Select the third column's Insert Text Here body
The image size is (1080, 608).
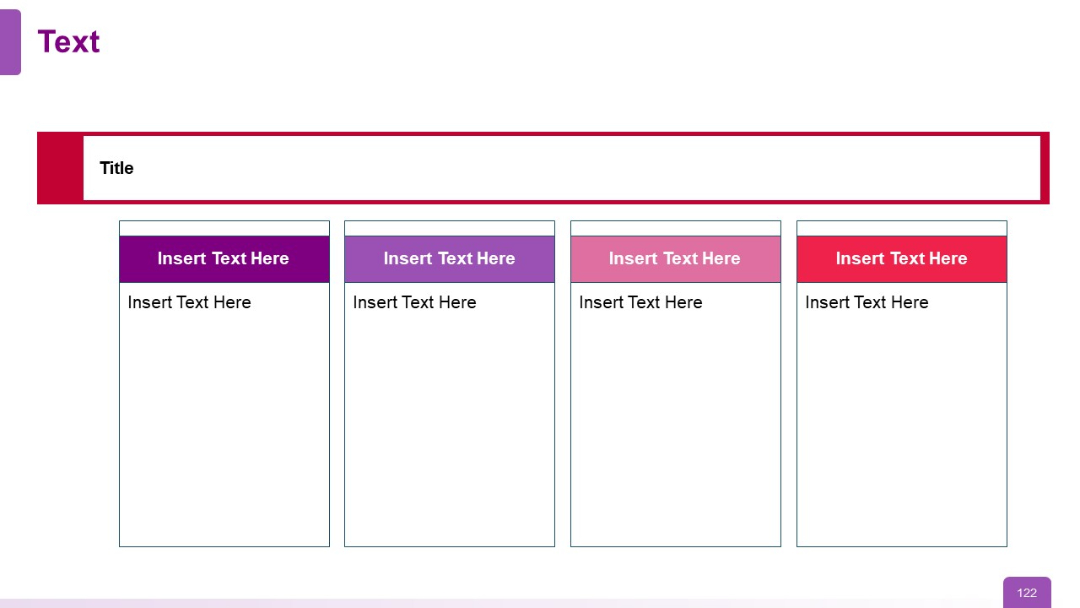click(640, 302)
